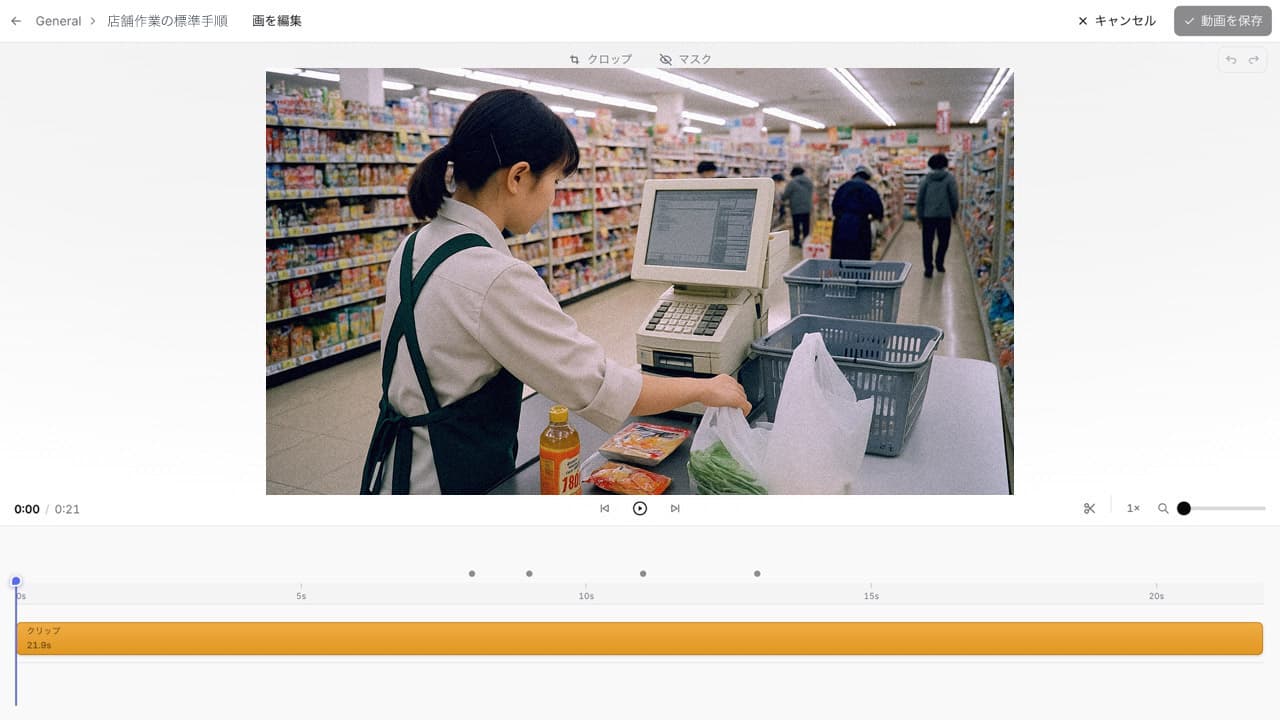Viewport: 1280px width, 720px height.
Task: Adjust the timeline zoom slider handle
Action: coord(1184,508)
